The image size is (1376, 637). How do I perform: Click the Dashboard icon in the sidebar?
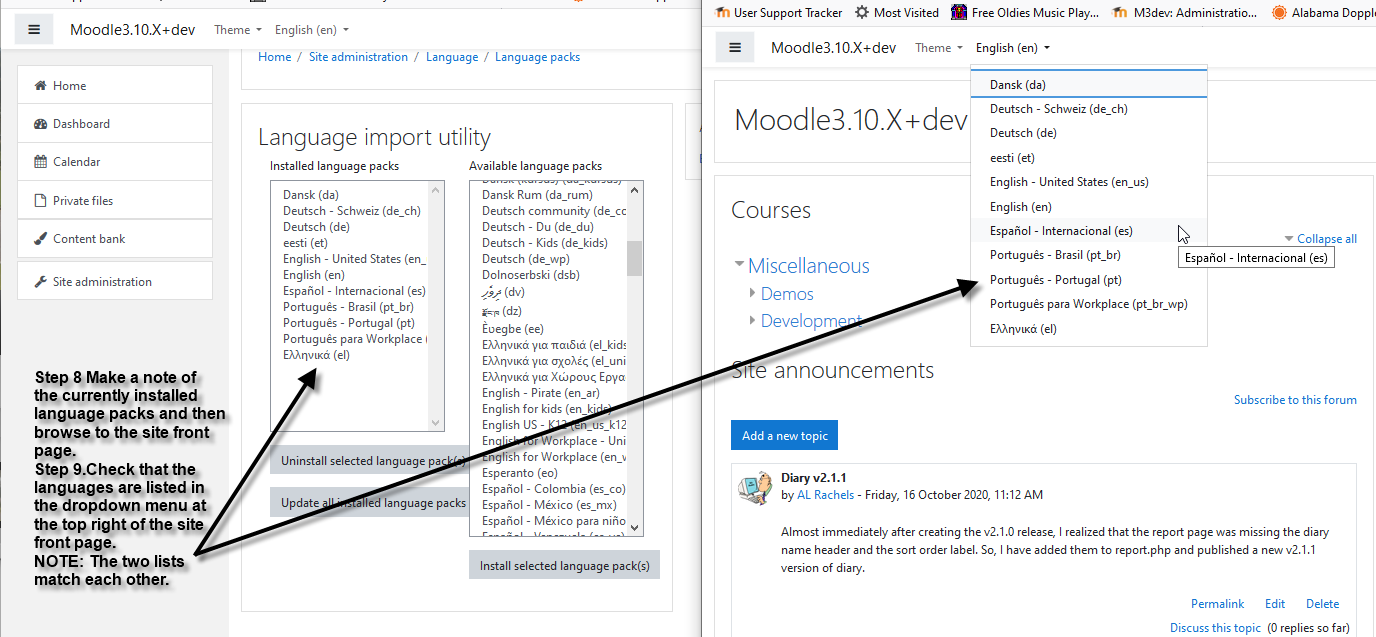tap(41, 124)
